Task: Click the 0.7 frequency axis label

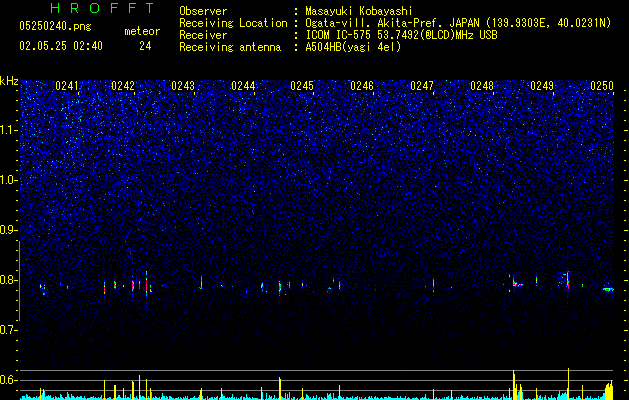Action: click(9, 330)
